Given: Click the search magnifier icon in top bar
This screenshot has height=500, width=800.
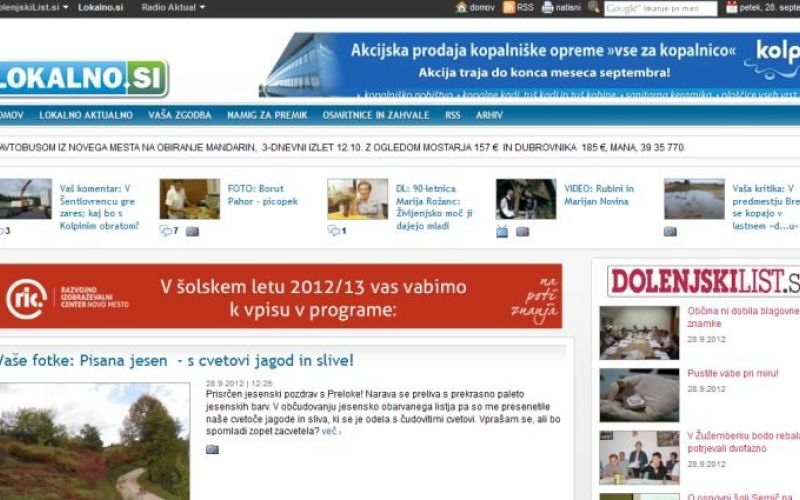Looking at the screenshot, I should (x=593, y=7).
